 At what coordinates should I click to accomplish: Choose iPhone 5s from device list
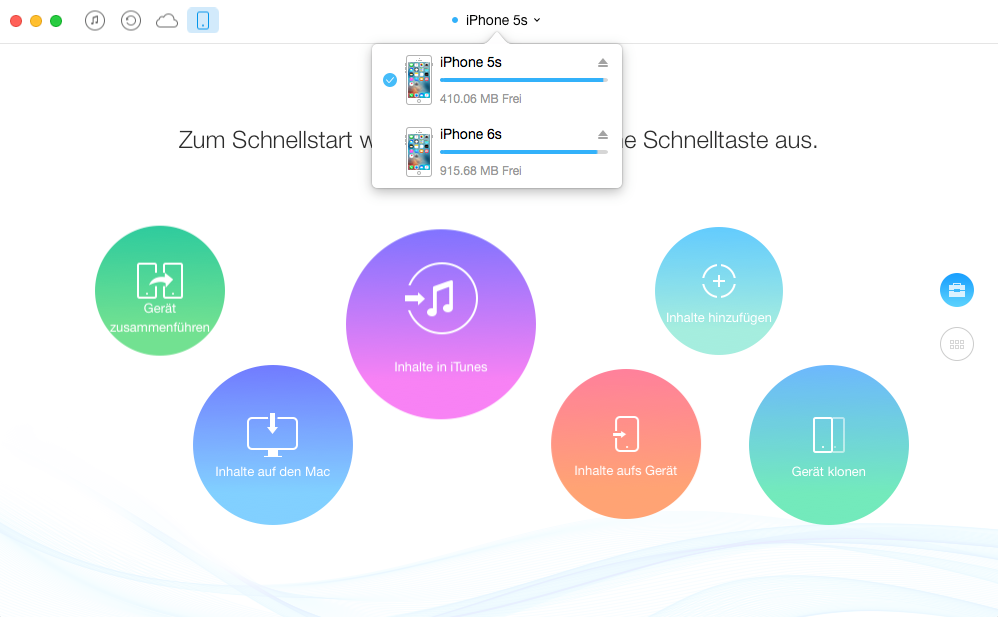point(496,80)
